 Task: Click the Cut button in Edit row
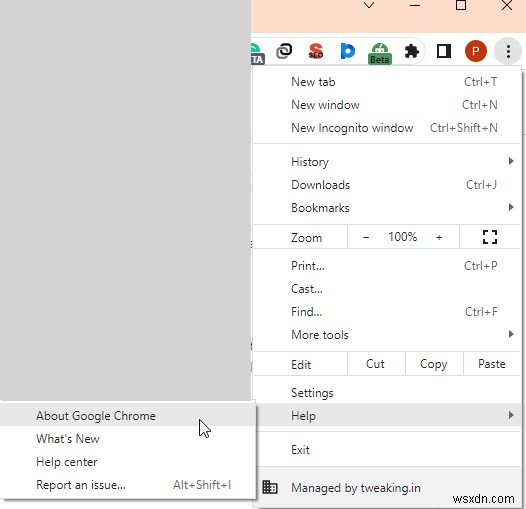[x=376, y=364]
